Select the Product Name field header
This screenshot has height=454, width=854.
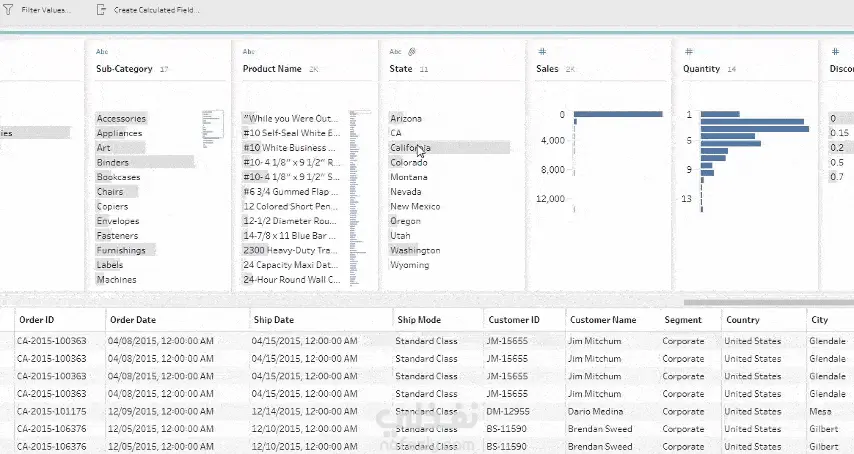(272, 69)
